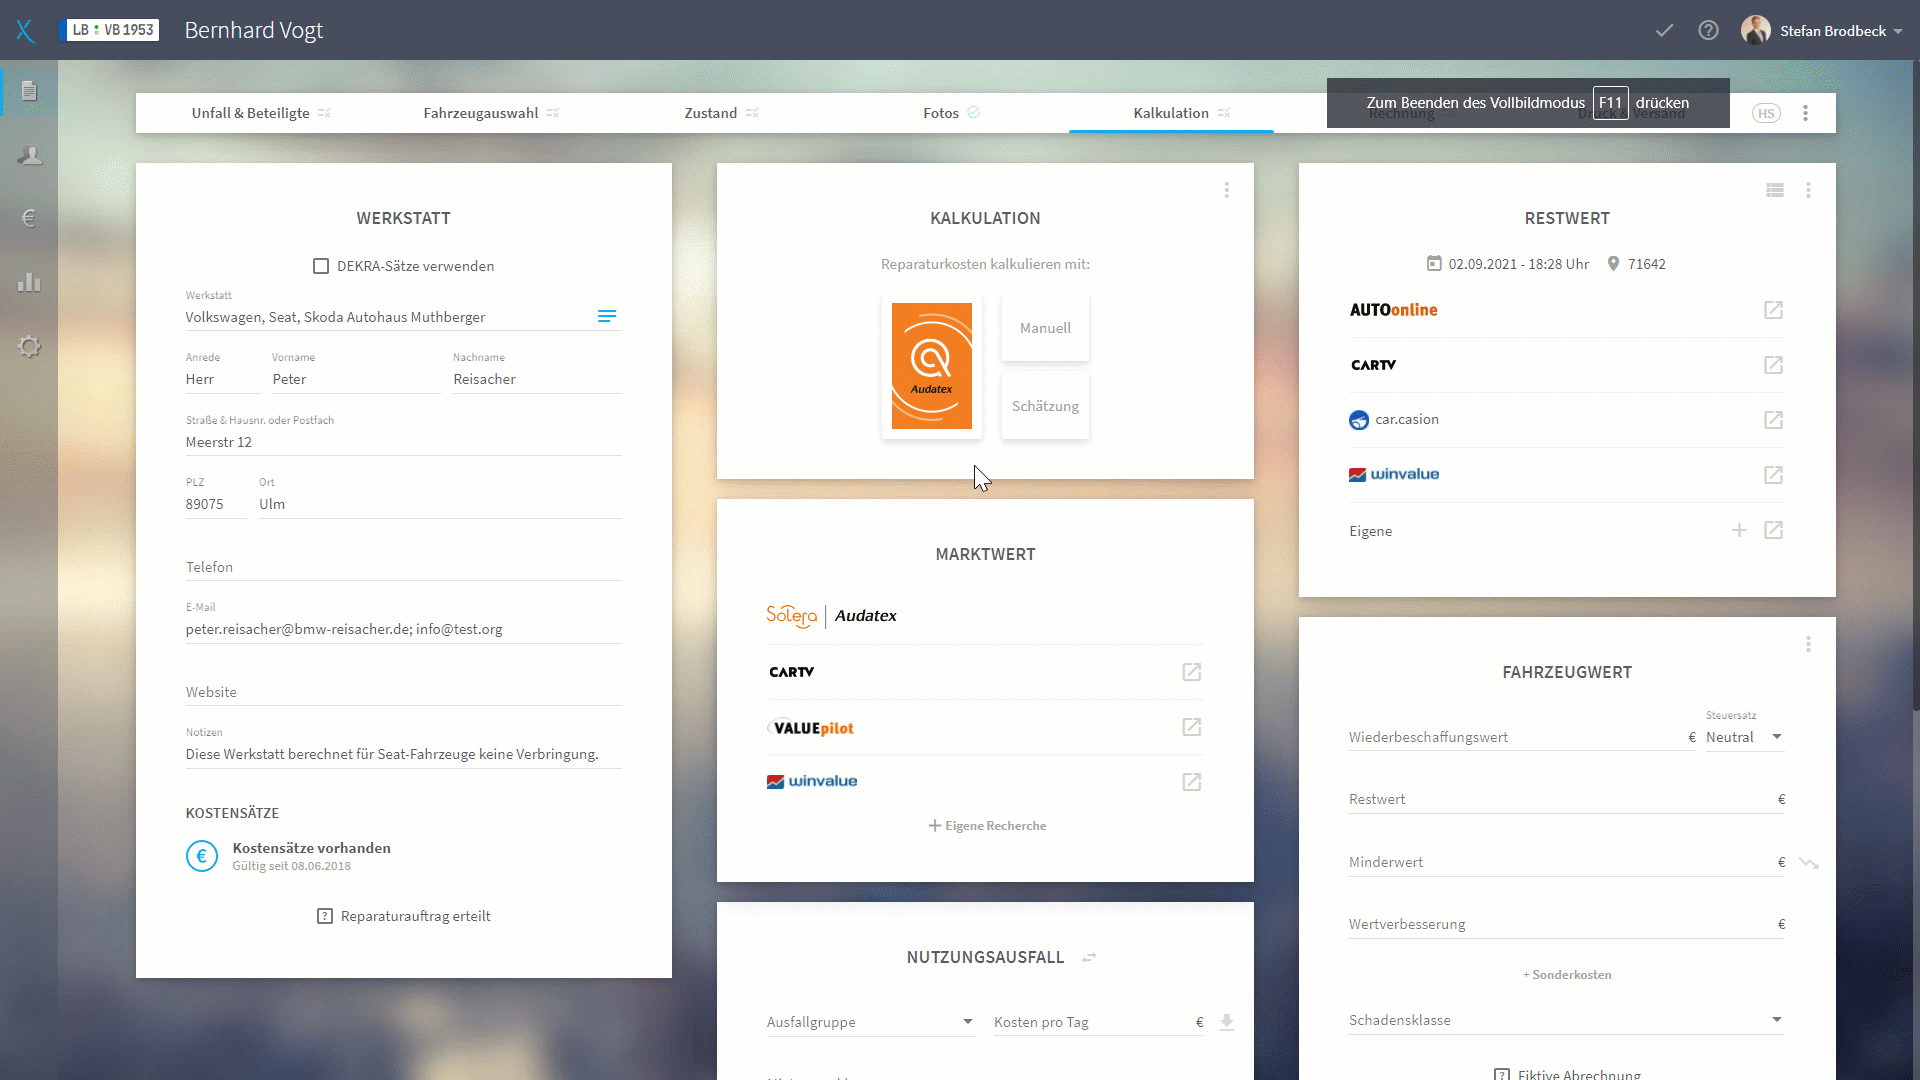
Task: Open winvalue external link in Marktwert
Action: point(1191,782)
